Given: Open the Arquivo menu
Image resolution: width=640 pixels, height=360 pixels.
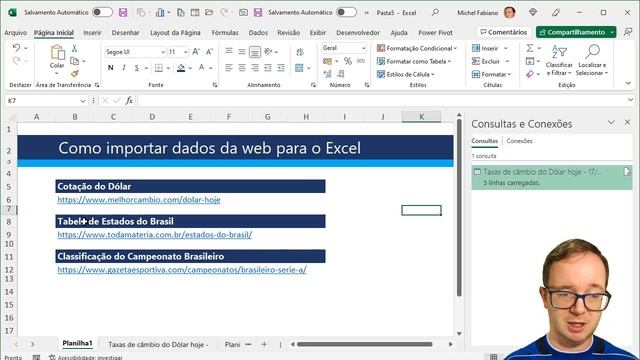Looking at the screenshot, I should (16, 32).
